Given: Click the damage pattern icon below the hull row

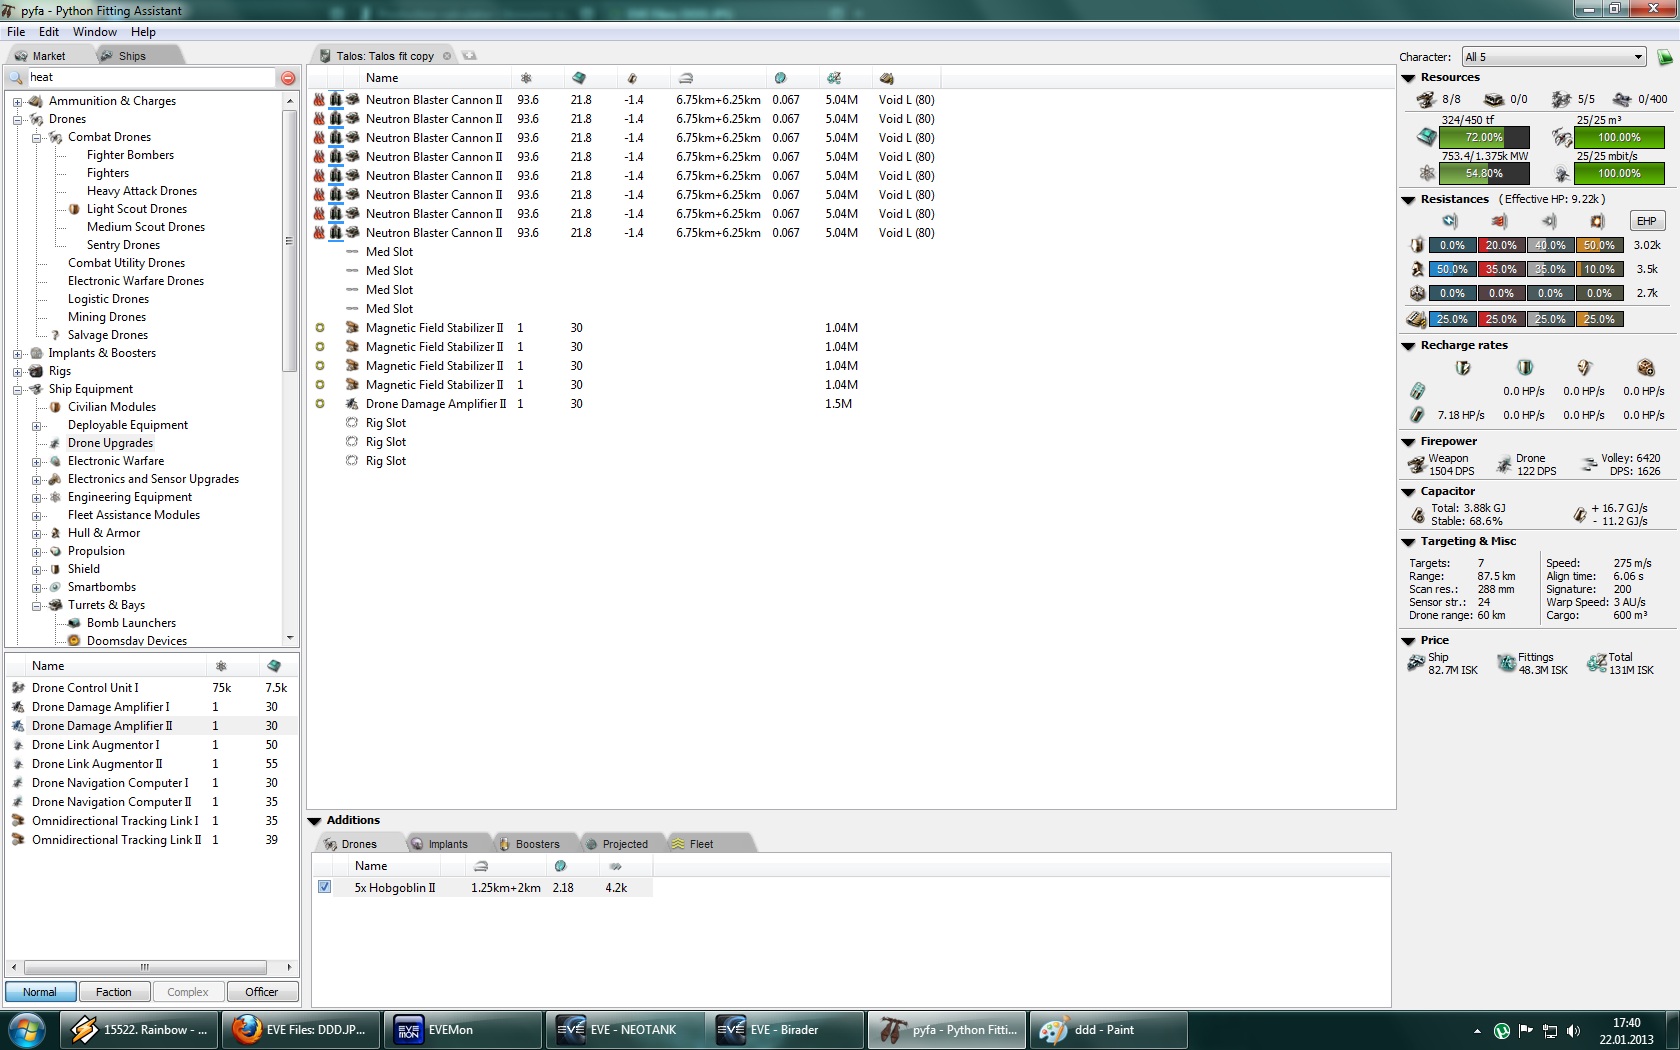Looking at the screenshot, I should pyautogui.click(x=1416, y=319).
